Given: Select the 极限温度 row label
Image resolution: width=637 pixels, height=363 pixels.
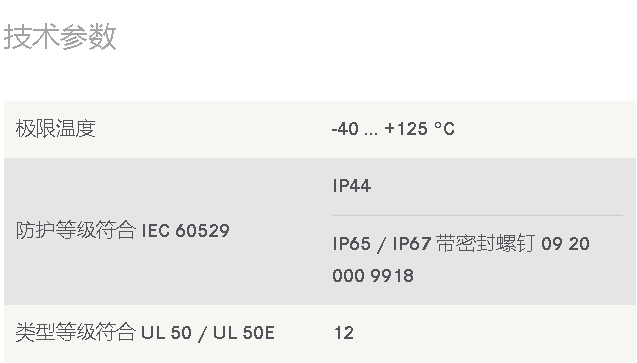Looking at the screenshot, I should [55, 129].
